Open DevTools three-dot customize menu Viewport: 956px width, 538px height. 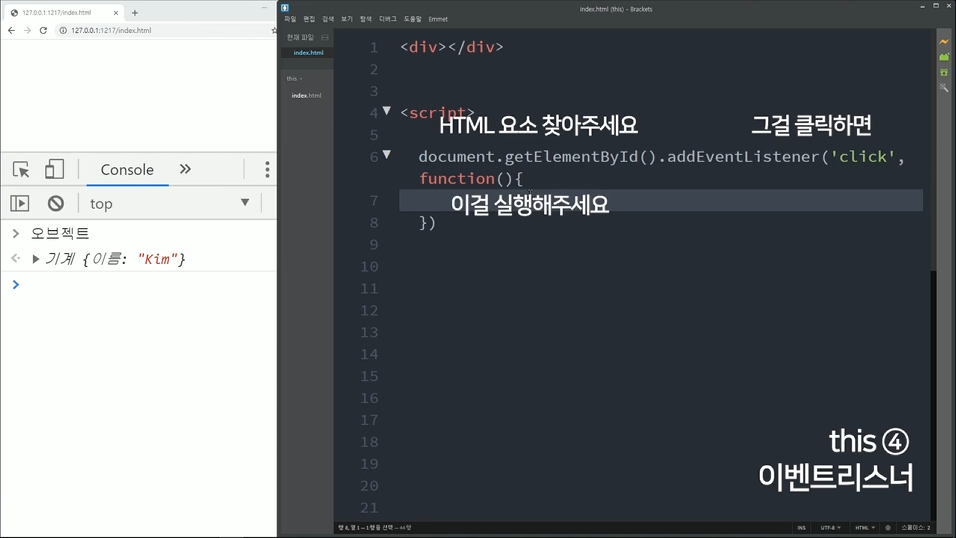(x=267, y=170)
